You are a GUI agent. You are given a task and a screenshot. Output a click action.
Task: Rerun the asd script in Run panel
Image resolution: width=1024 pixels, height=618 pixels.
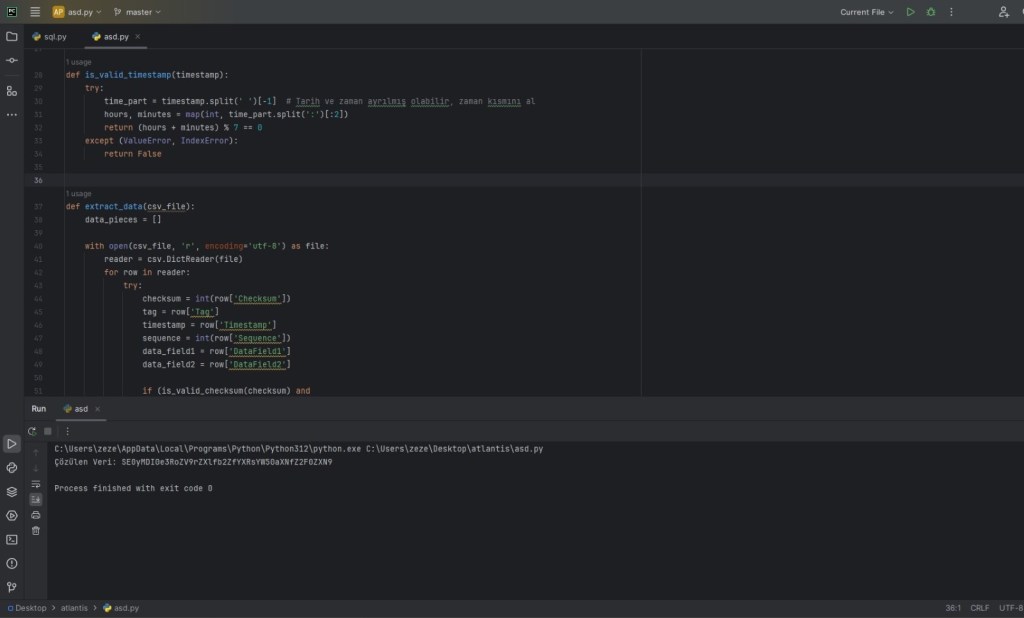click(x=33, y=431)
